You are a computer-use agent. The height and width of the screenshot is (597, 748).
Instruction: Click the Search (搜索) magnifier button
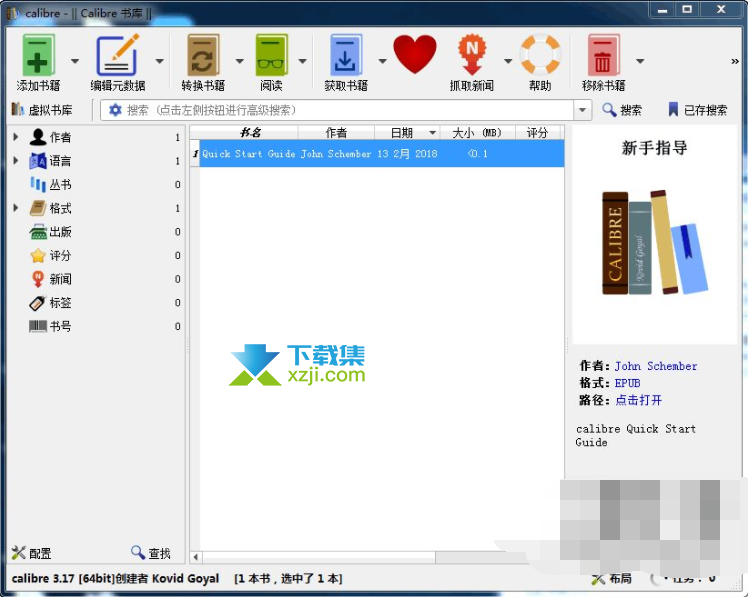pyautogui.click(x=622, y=110)
